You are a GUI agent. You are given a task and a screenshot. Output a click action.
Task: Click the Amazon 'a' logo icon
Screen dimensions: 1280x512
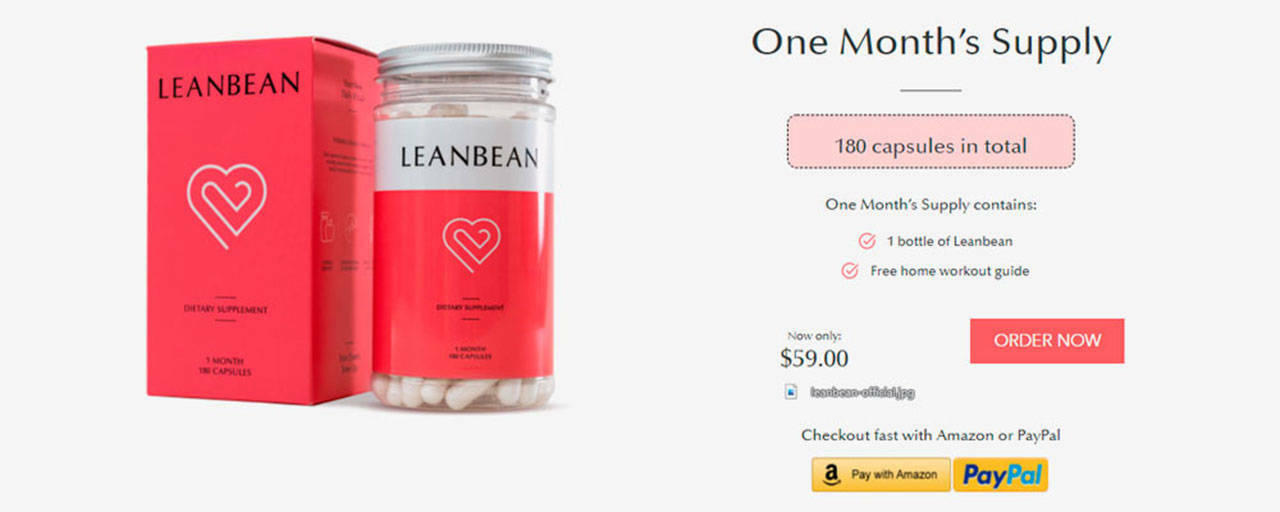pyautogui.click(x=831, y=475)
